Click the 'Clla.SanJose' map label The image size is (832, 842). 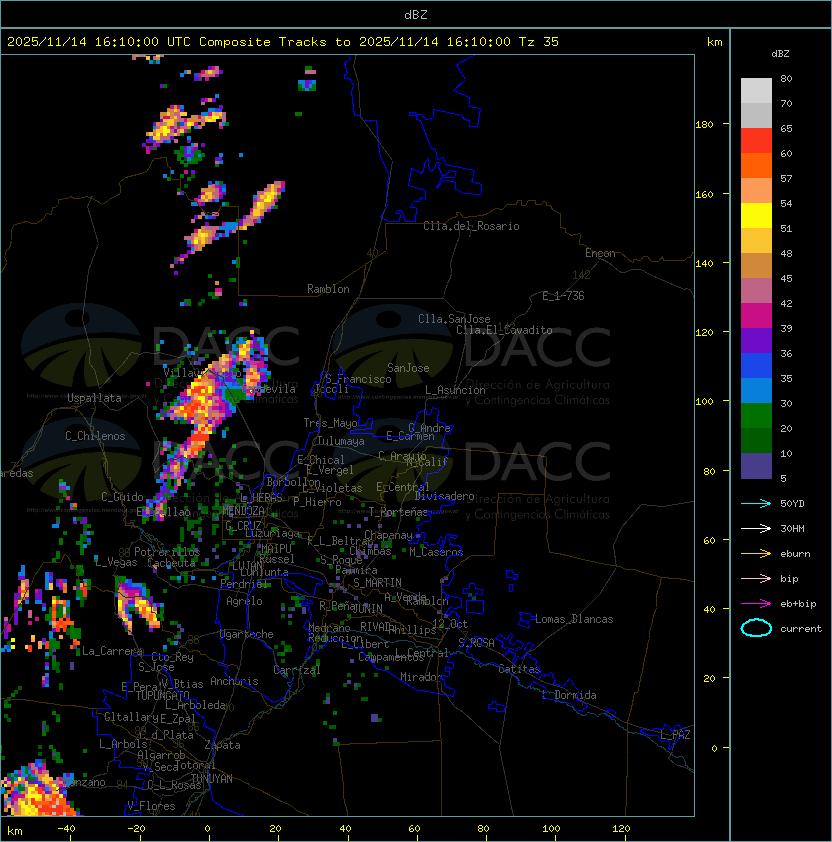coord(454,319)
